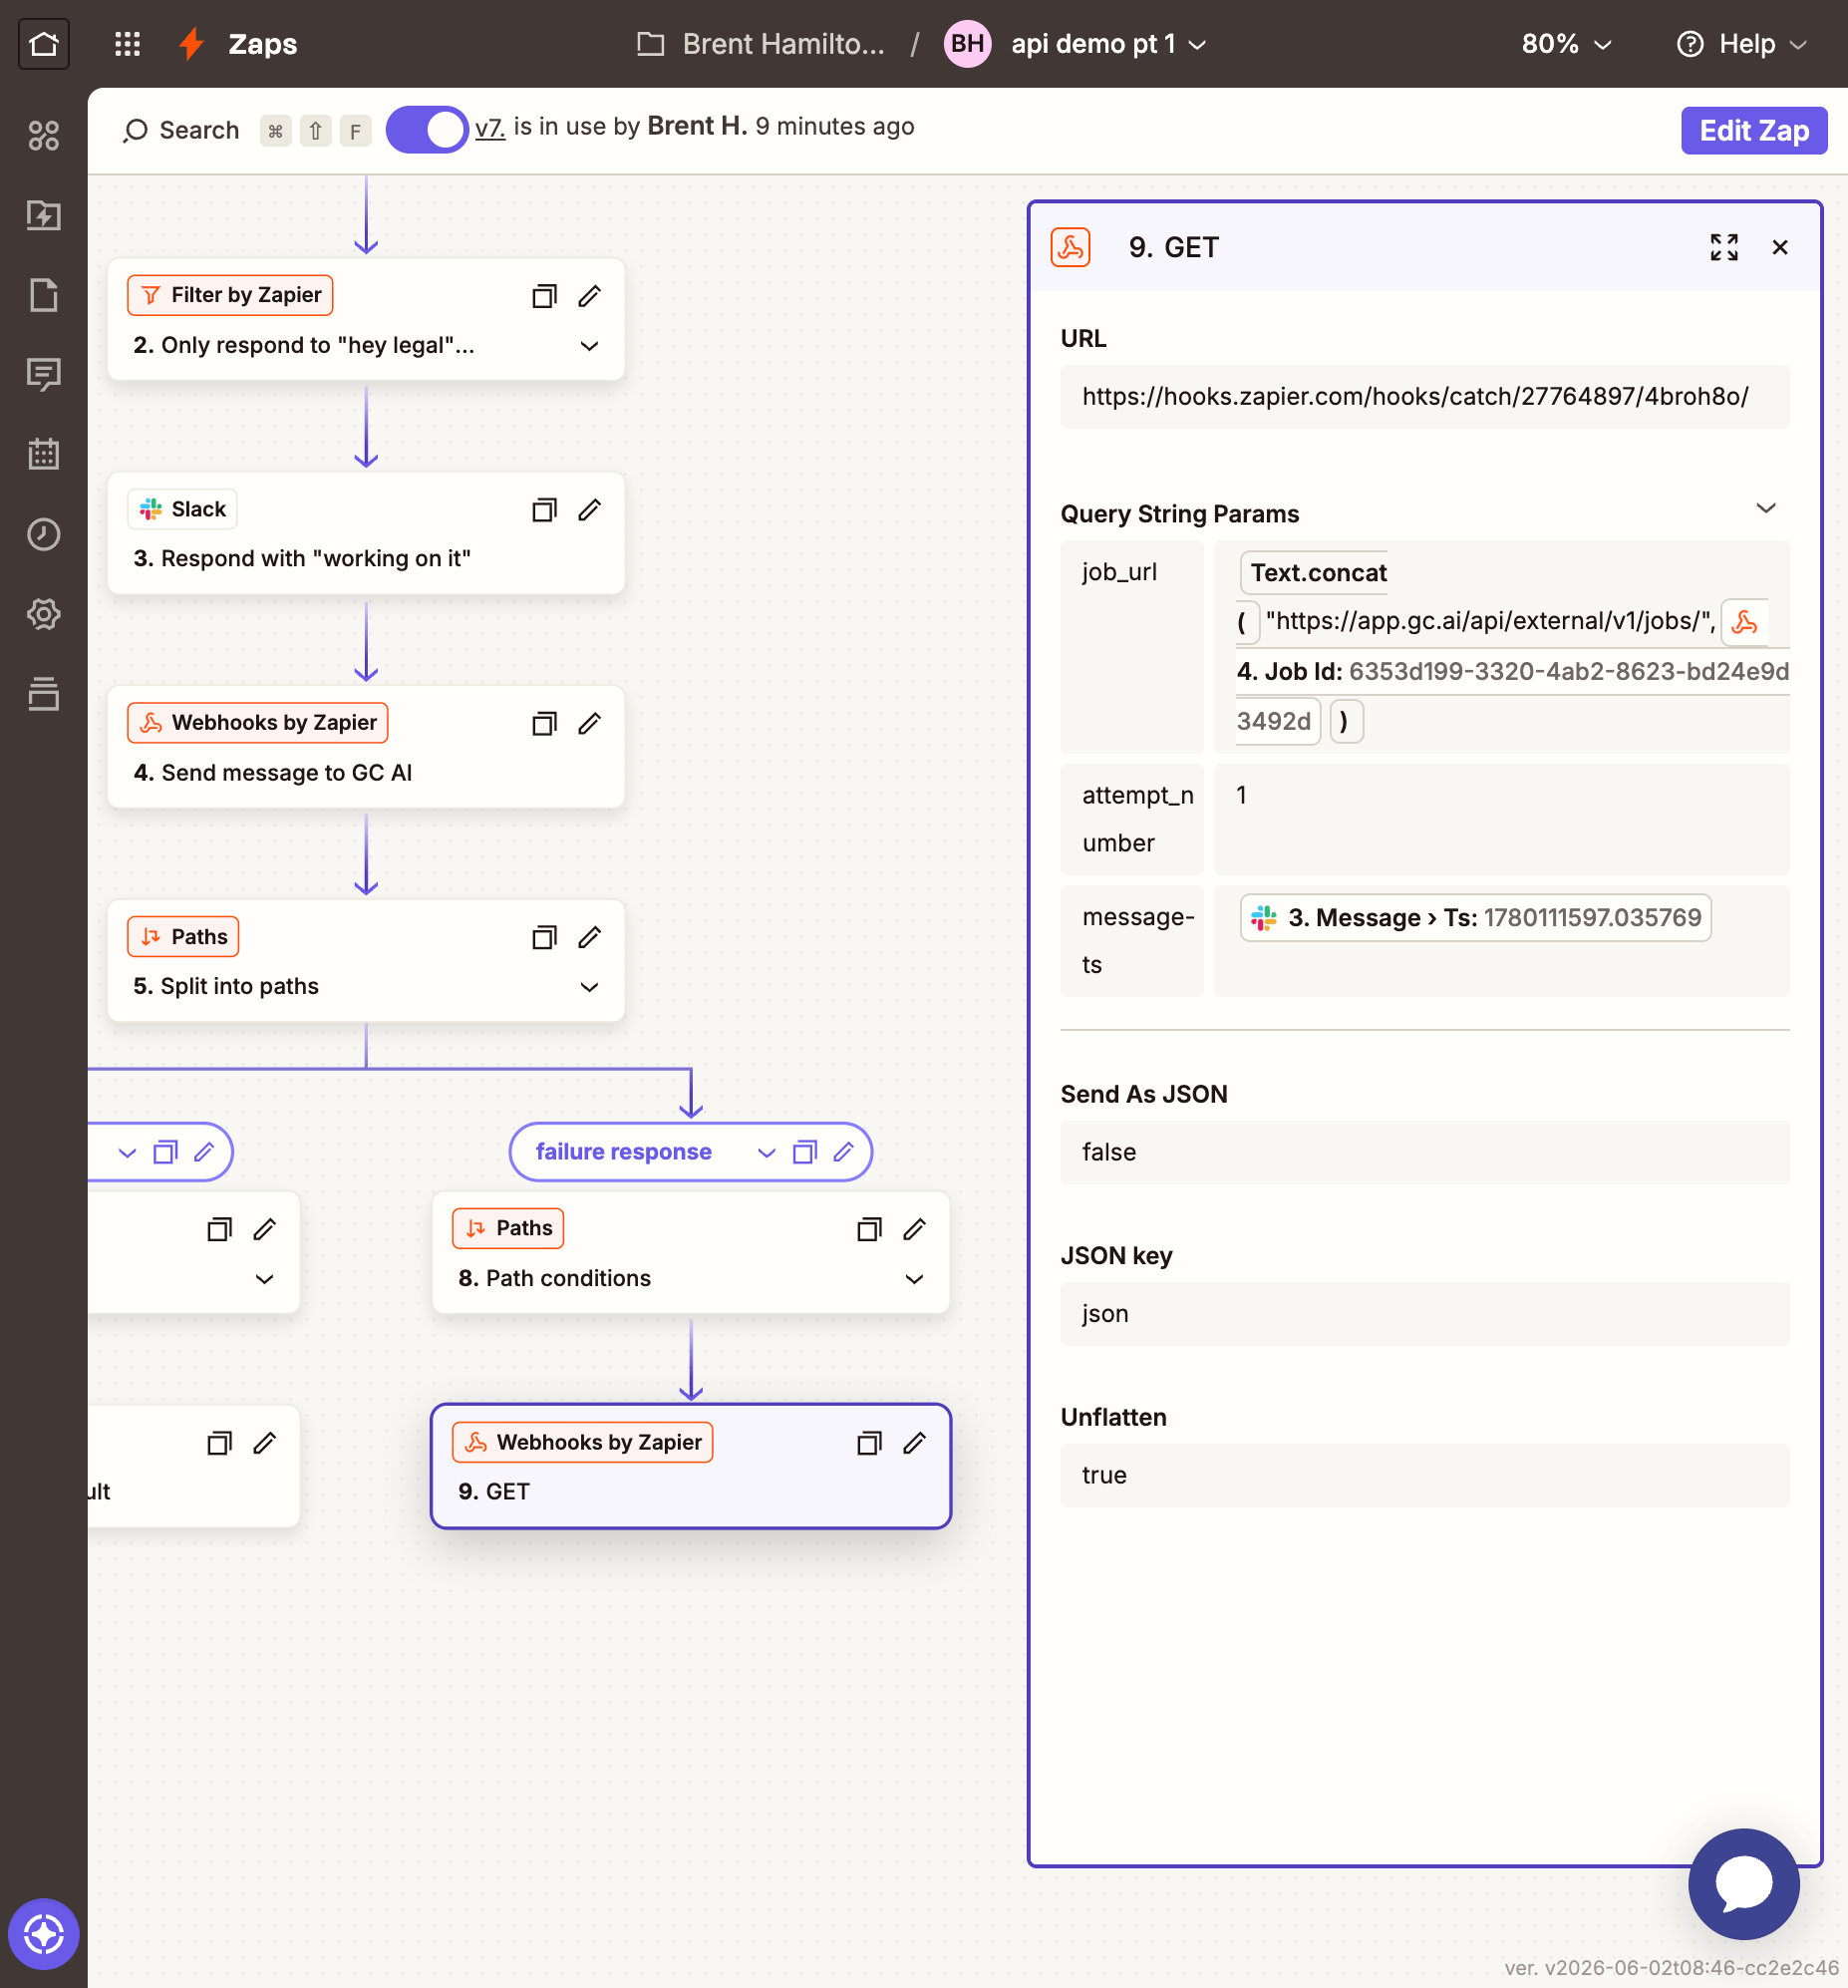Expand the 9. GET panel fullscreen
The height and width of the screenshot is (1988, 1848).
pyautogui.click(x=1724, y=247)
